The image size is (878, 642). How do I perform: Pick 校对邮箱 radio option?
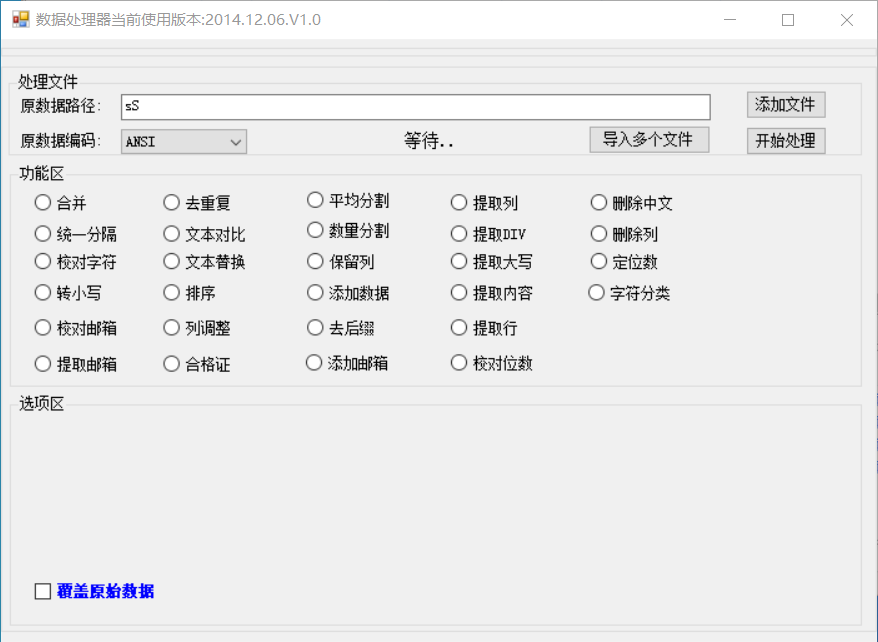click(x=43, y=327)
